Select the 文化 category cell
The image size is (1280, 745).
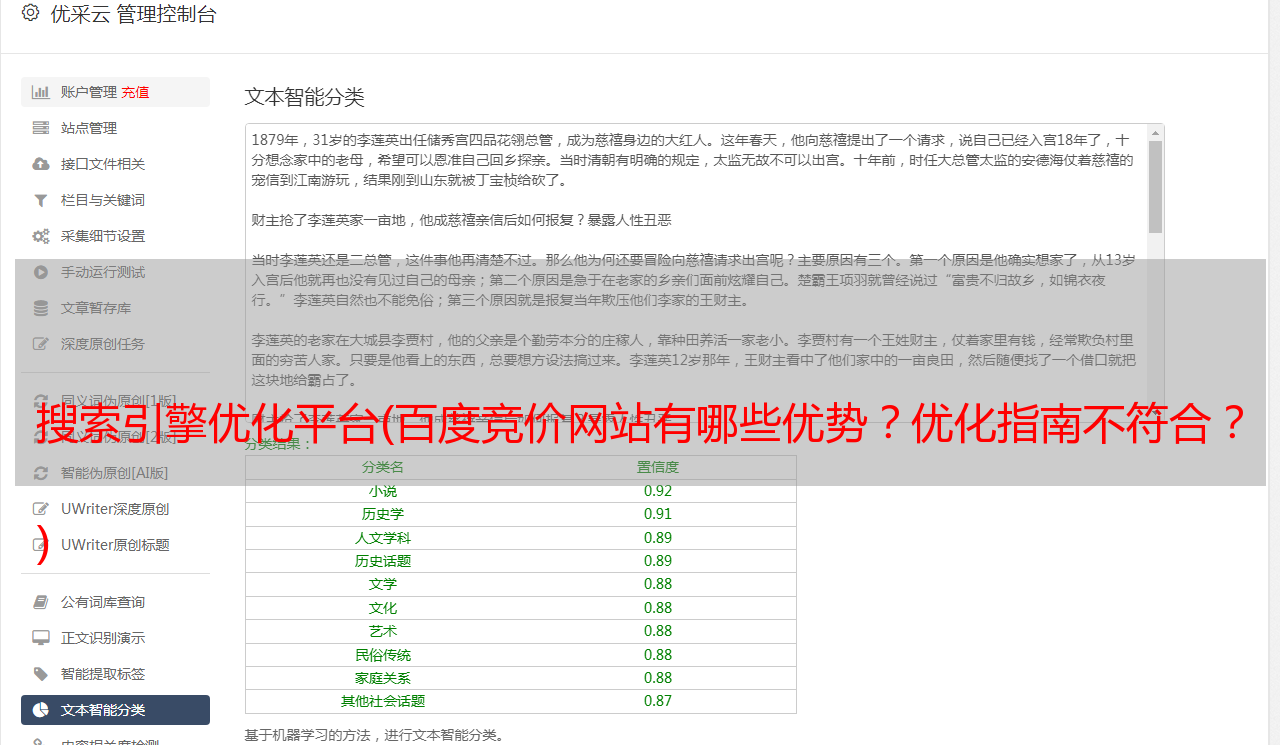pos(383,608)
